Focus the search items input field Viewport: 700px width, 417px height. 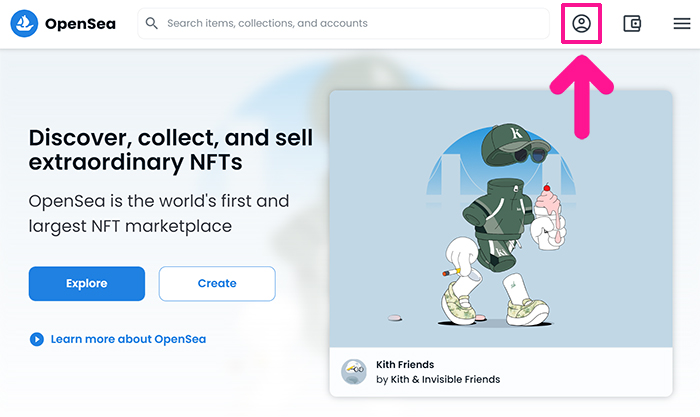pos(343,23)
